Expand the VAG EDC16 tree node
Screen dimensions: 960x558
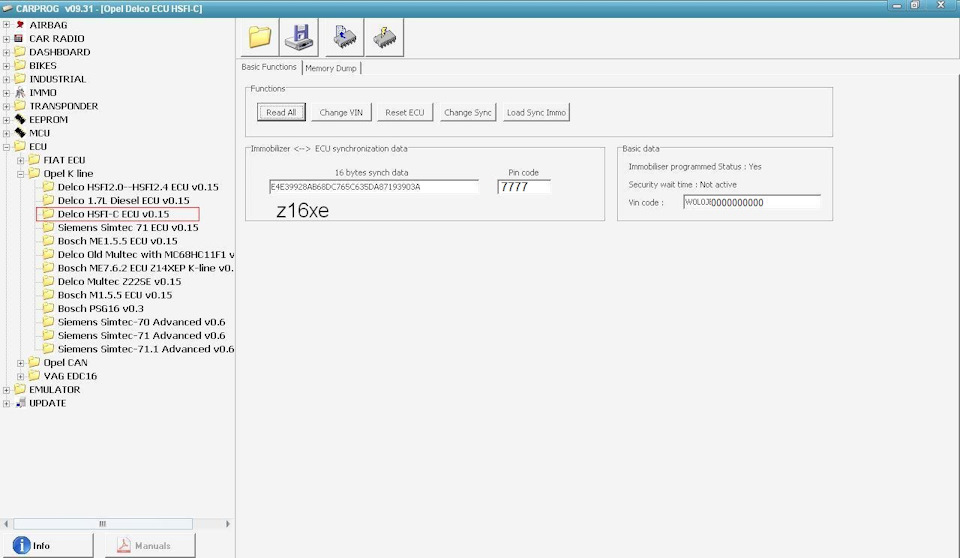click(21, 376)
